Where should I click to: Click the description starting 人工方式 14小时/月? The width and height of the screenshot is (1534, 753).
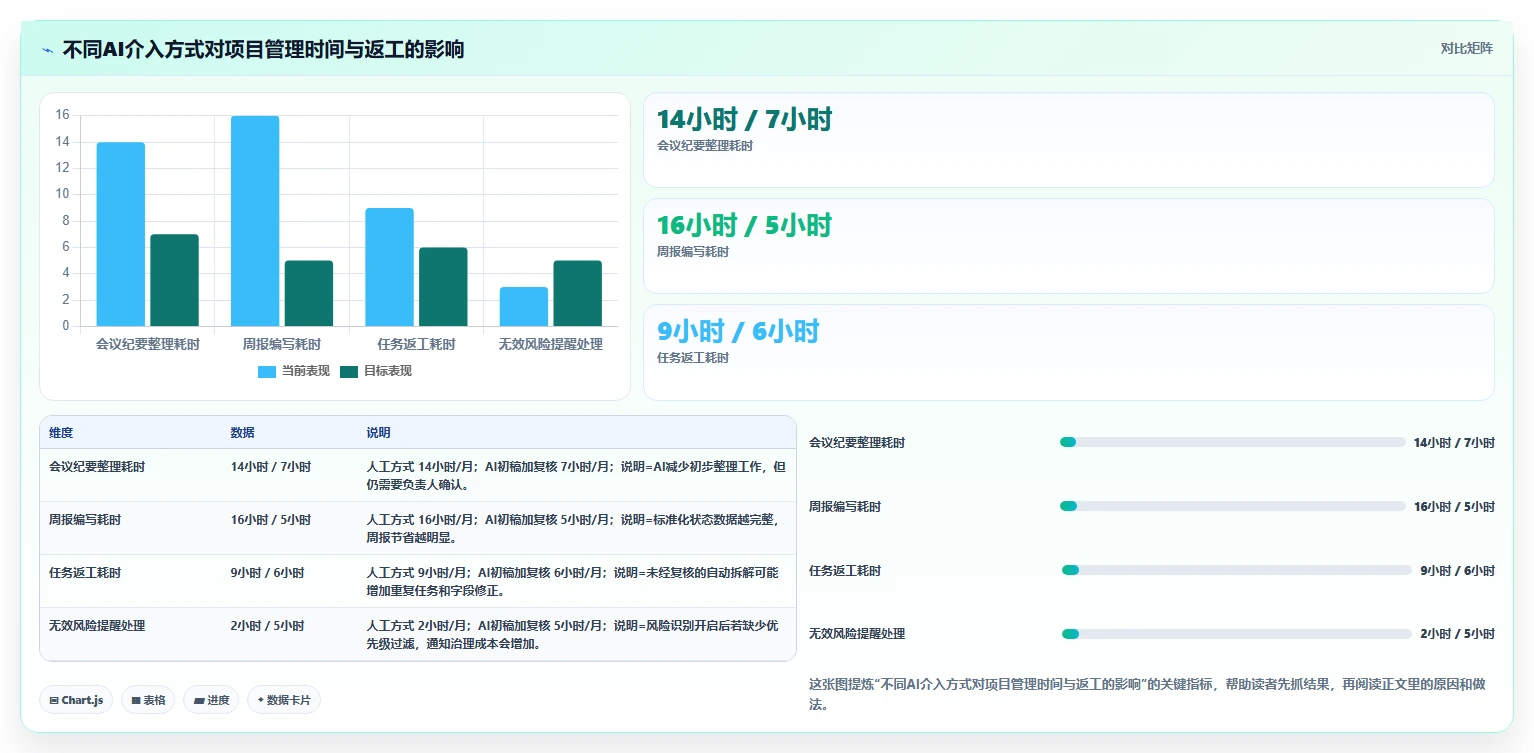575,476
